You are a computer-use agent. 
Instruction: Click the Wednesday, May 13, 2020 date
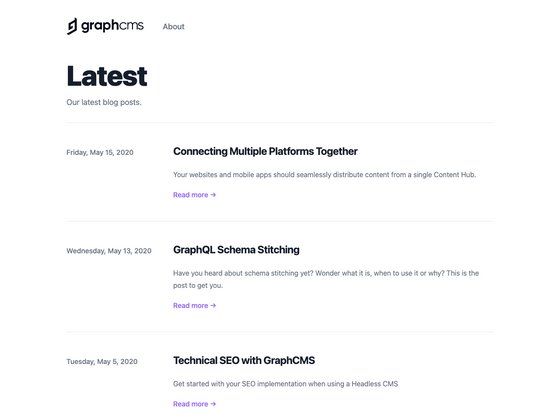[109, 251]
